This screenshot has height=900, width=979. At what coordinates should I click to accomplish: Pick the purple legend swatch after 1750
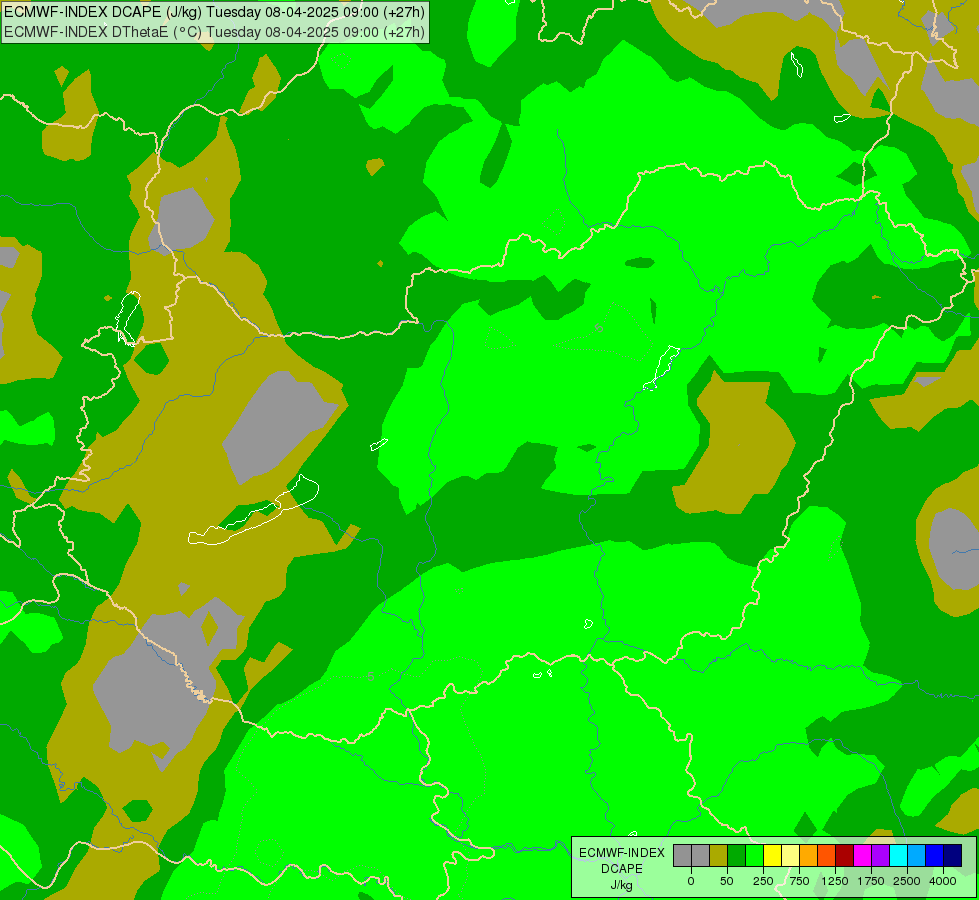coord(880,856)
